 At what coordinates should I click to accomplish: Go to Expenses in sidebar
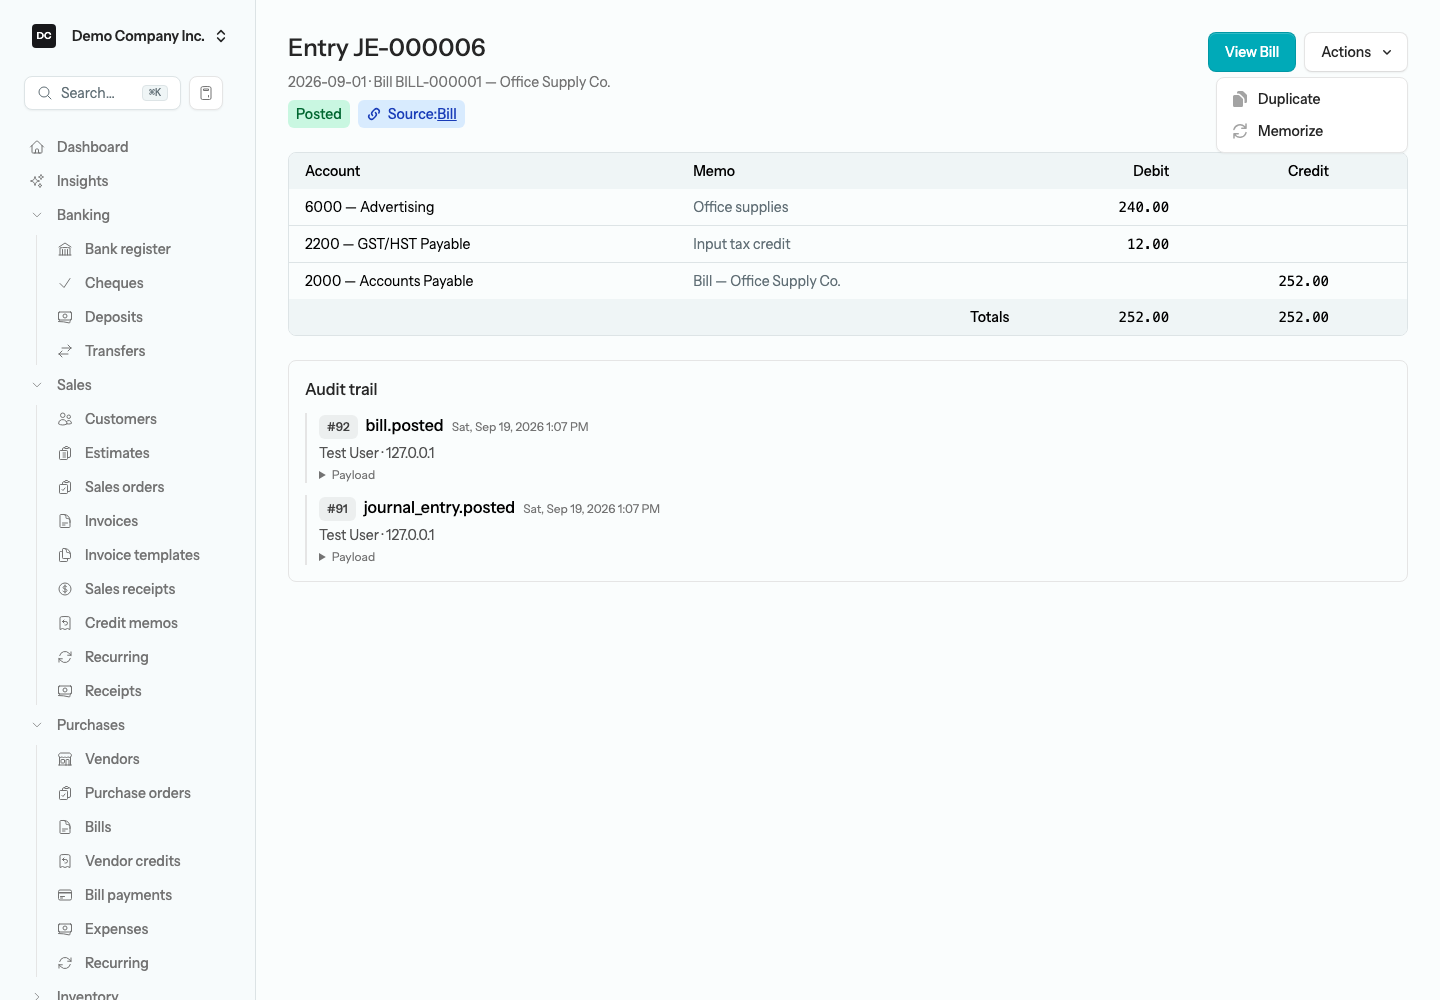[117, 929]
